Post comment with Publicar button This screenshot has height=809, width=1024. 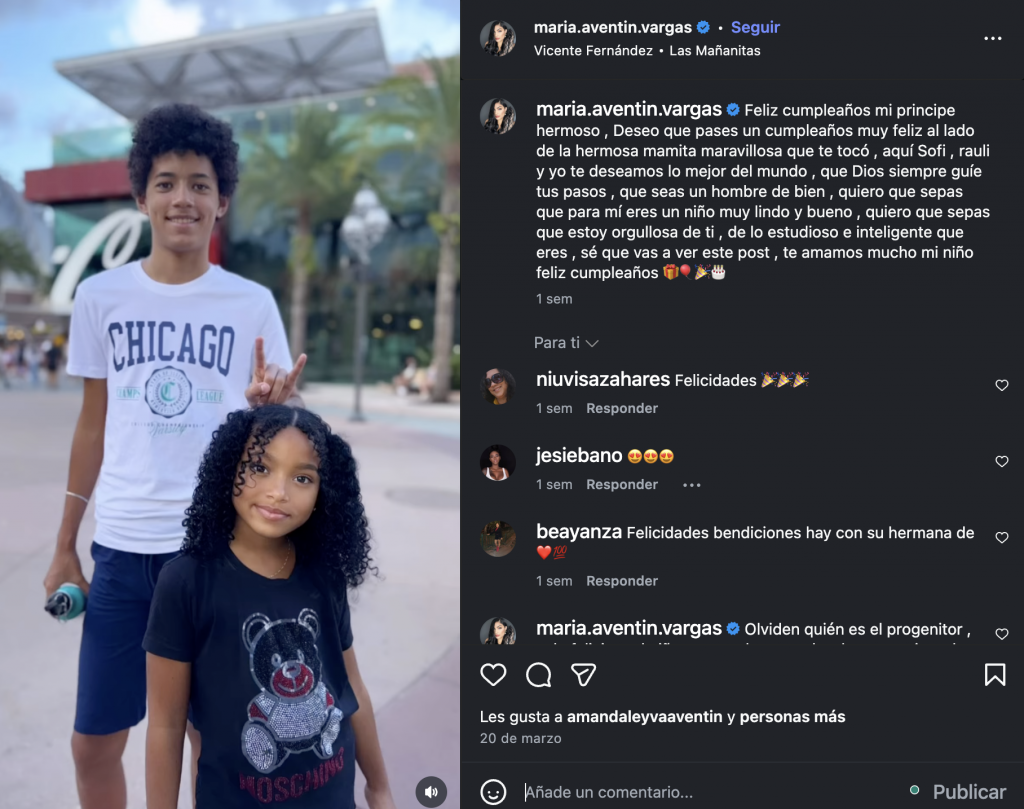[x=969, y=792]
